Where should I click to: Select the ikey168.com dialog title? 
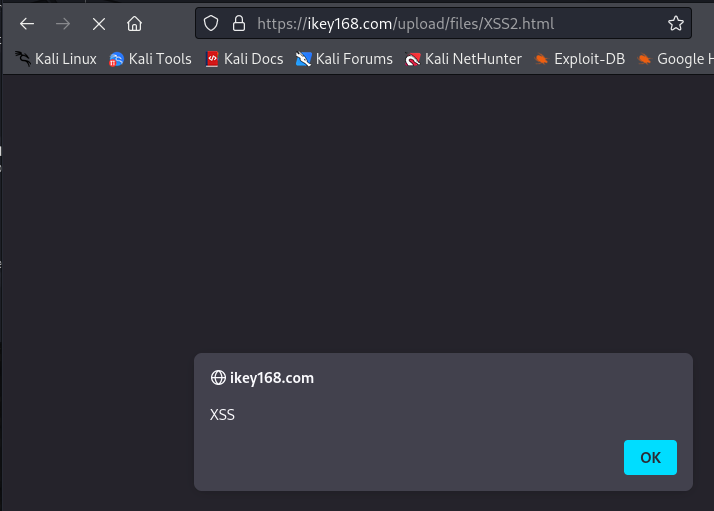272,378
